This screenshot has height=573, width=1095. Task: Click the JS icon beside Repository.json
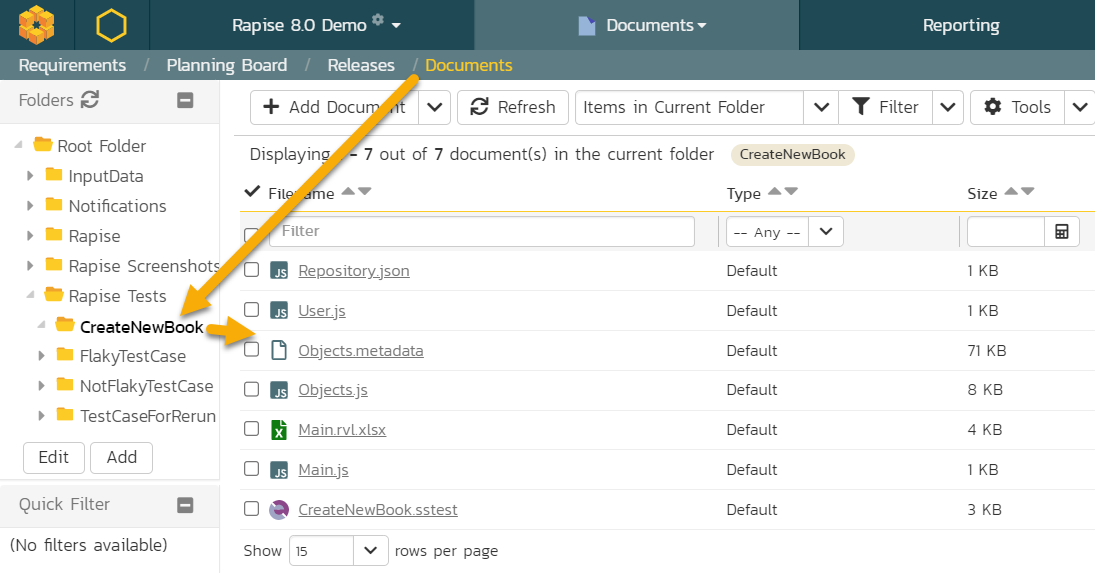(x=279, y=271)
